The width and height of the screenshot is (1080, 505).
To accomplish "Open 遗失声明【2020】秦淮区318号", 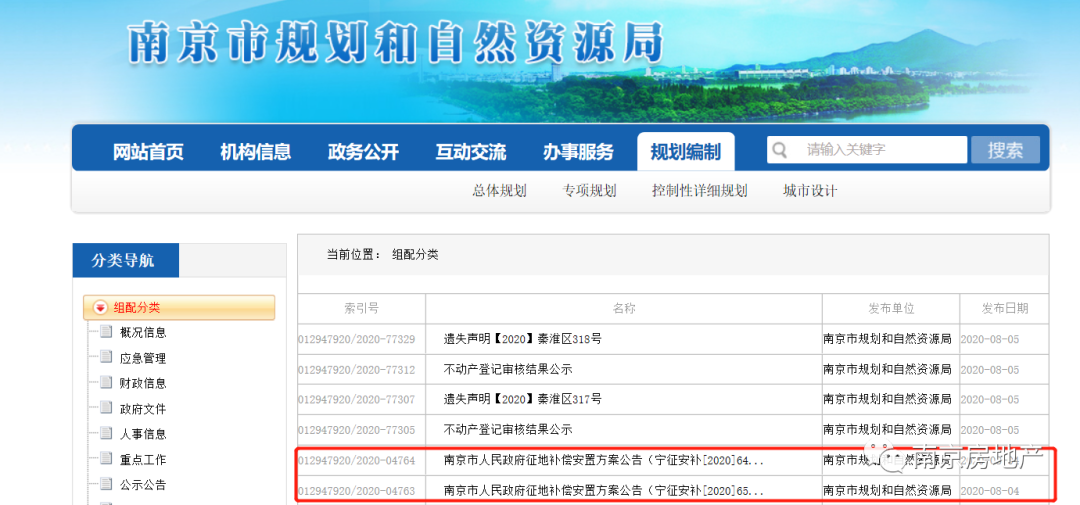I will pos(523,339).
